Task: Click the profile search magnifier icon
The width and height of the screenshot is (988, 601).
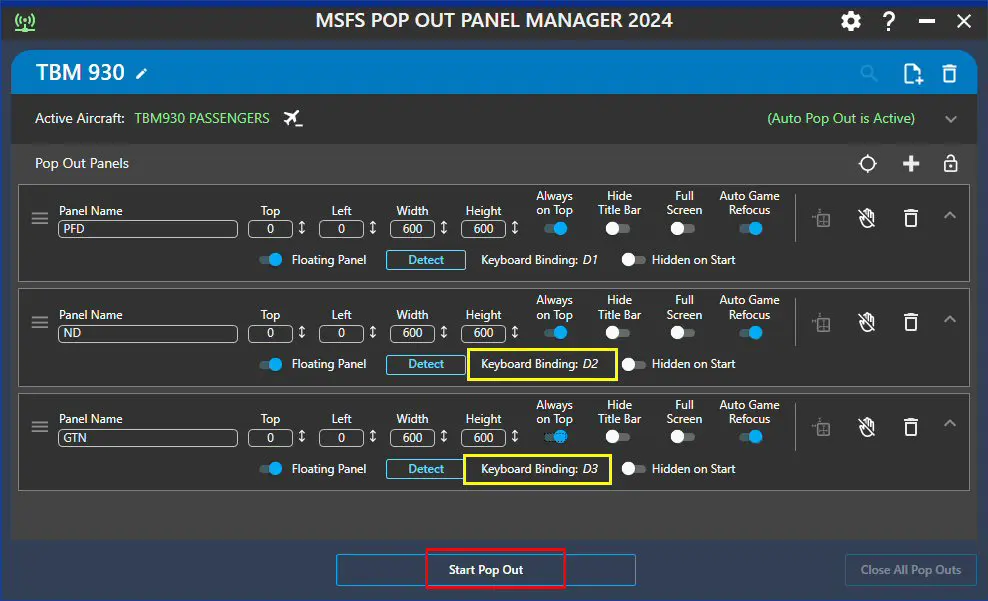Action: click(x=869, y=73)
